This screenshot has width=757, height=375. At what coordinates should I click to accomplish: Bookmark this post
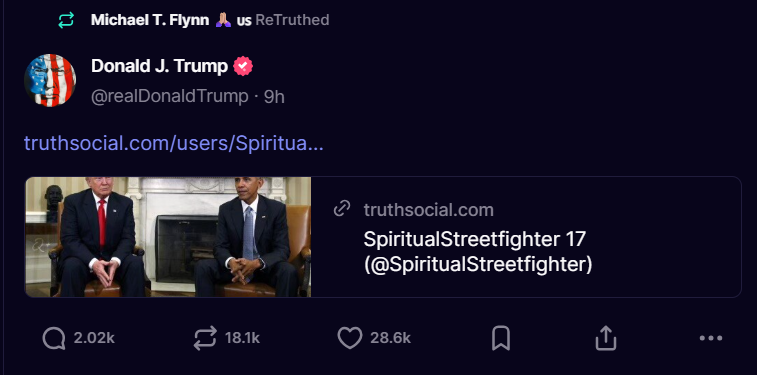(x=501, y=338)
